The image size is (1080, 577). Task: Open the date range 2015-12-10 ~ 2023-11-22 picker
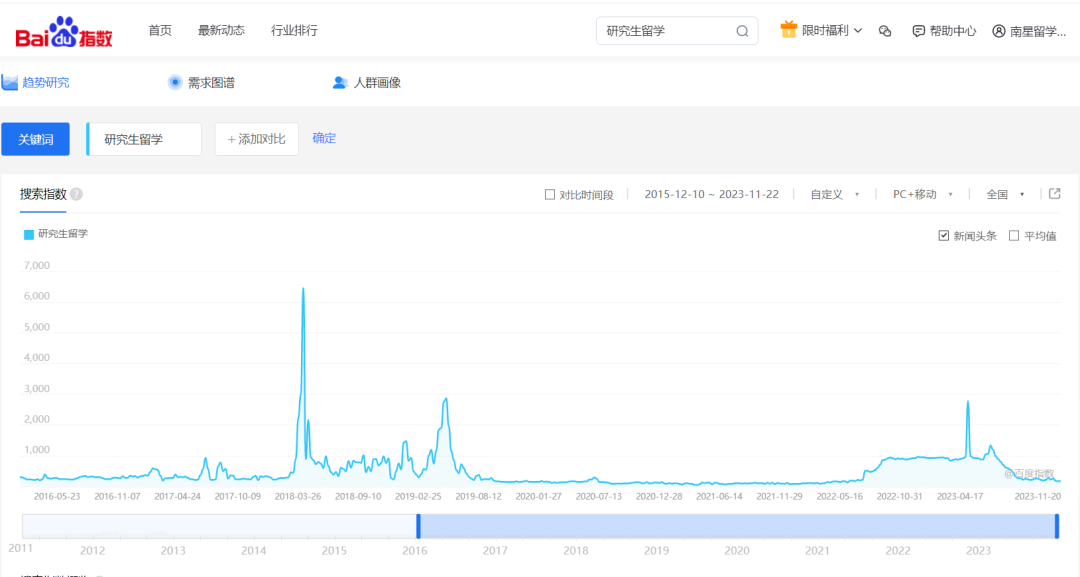tap(712, 194)
